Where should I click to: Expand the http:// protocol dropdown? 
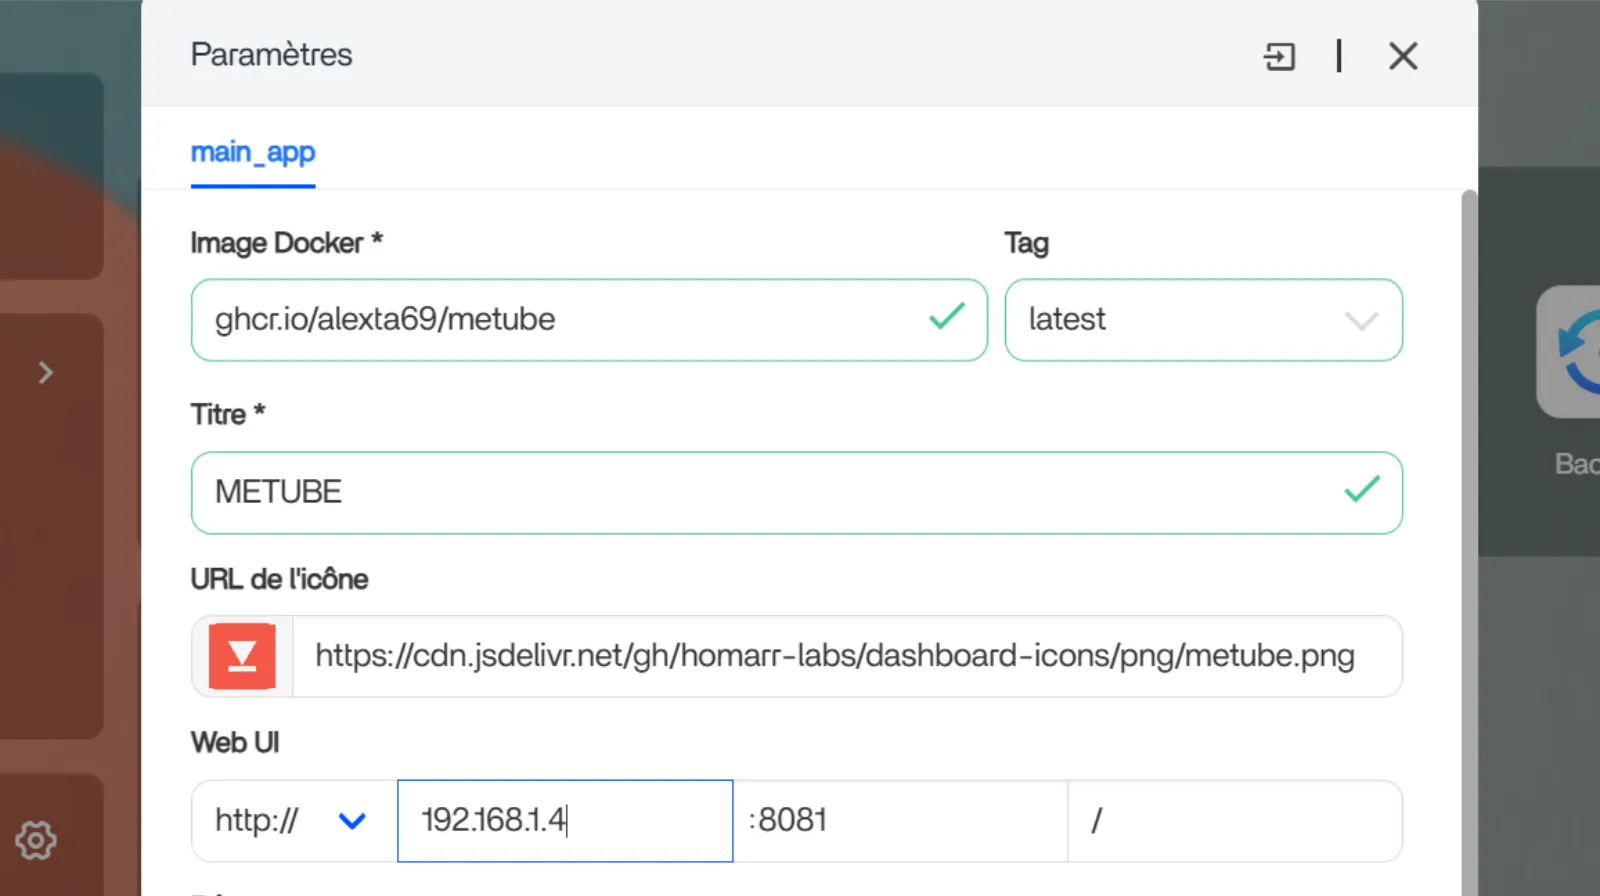point(293,821)
